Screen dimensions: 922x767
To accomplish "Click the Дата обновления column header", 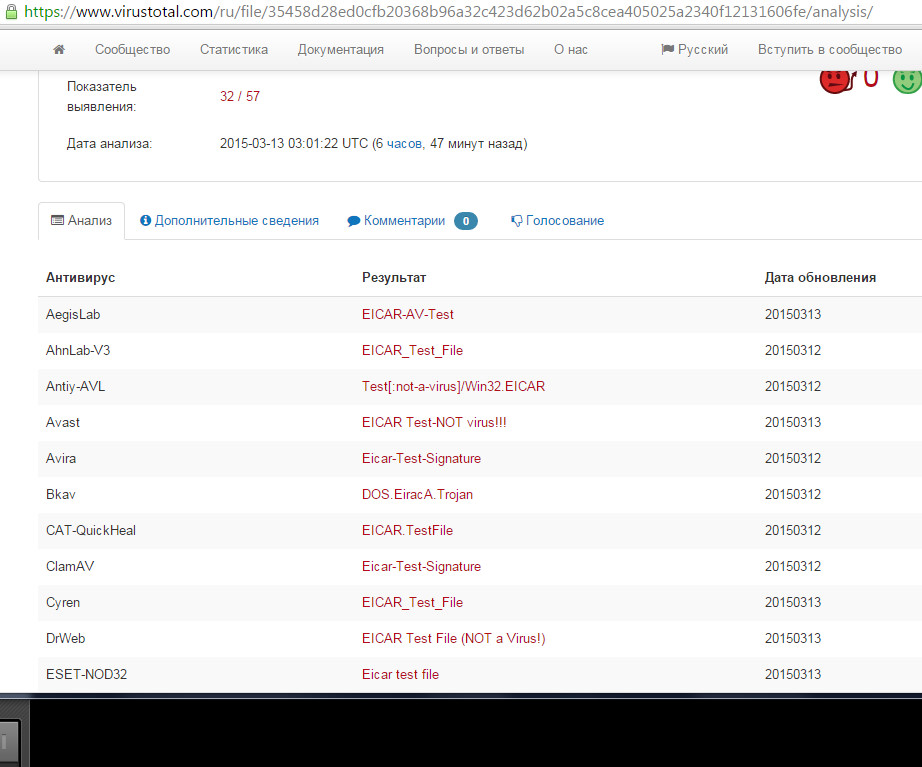I will (820, 278).
